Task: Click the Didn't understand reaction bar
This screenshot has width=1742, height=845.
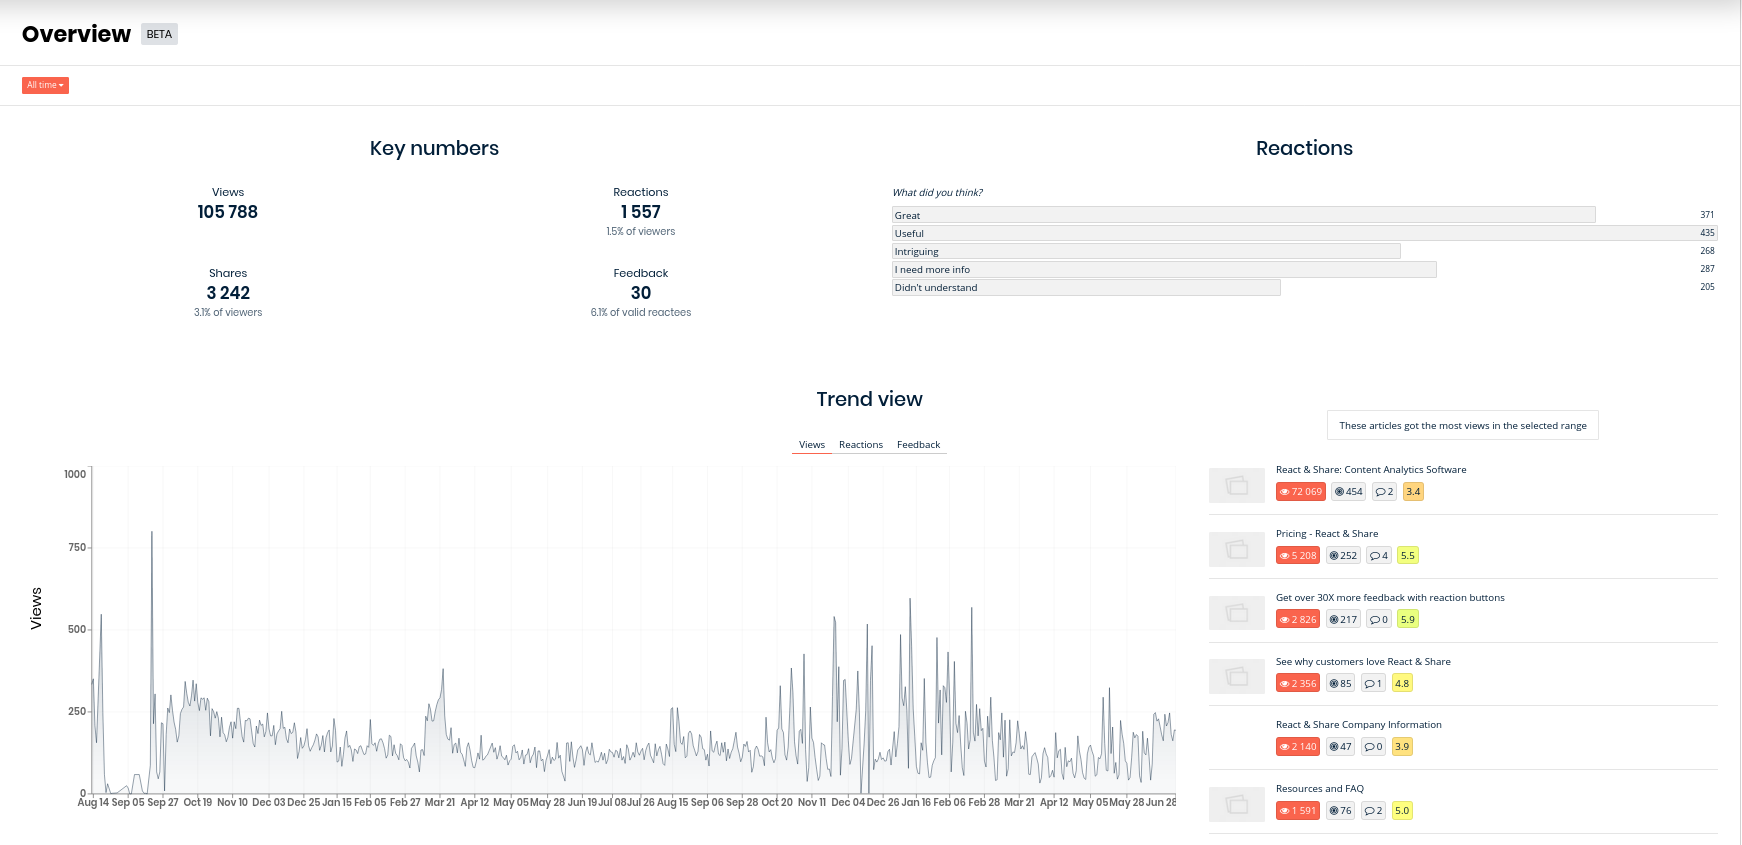Action: point(1086,287)
